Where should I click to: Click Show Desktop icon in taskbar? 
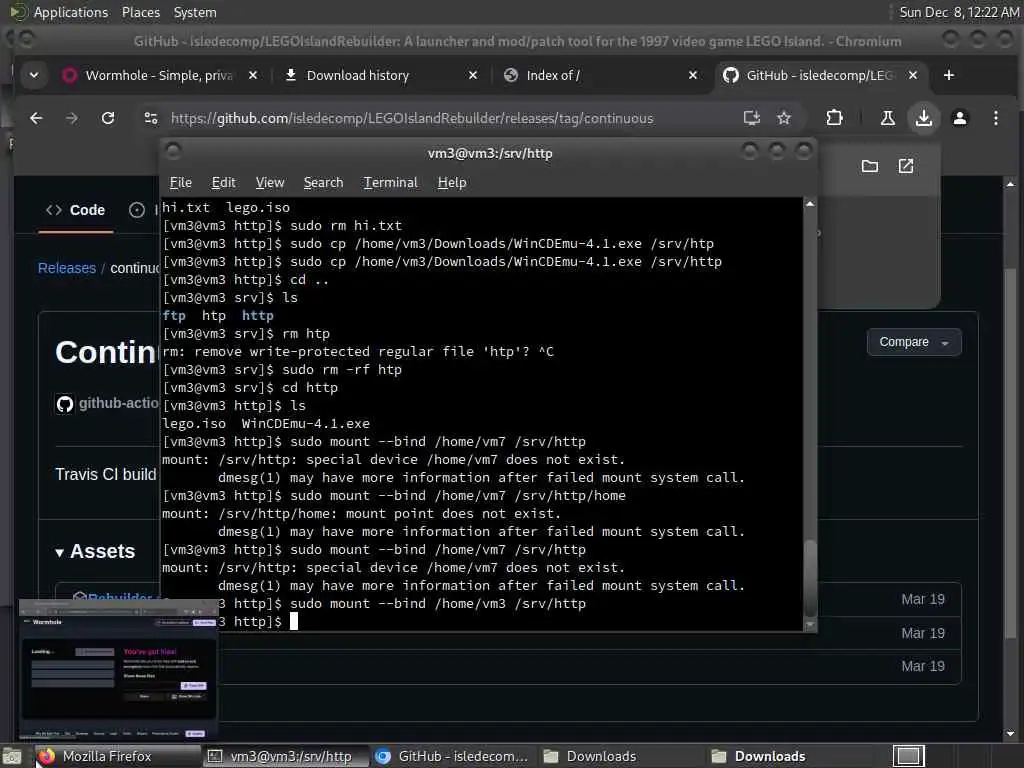click(x=11, y=756)
